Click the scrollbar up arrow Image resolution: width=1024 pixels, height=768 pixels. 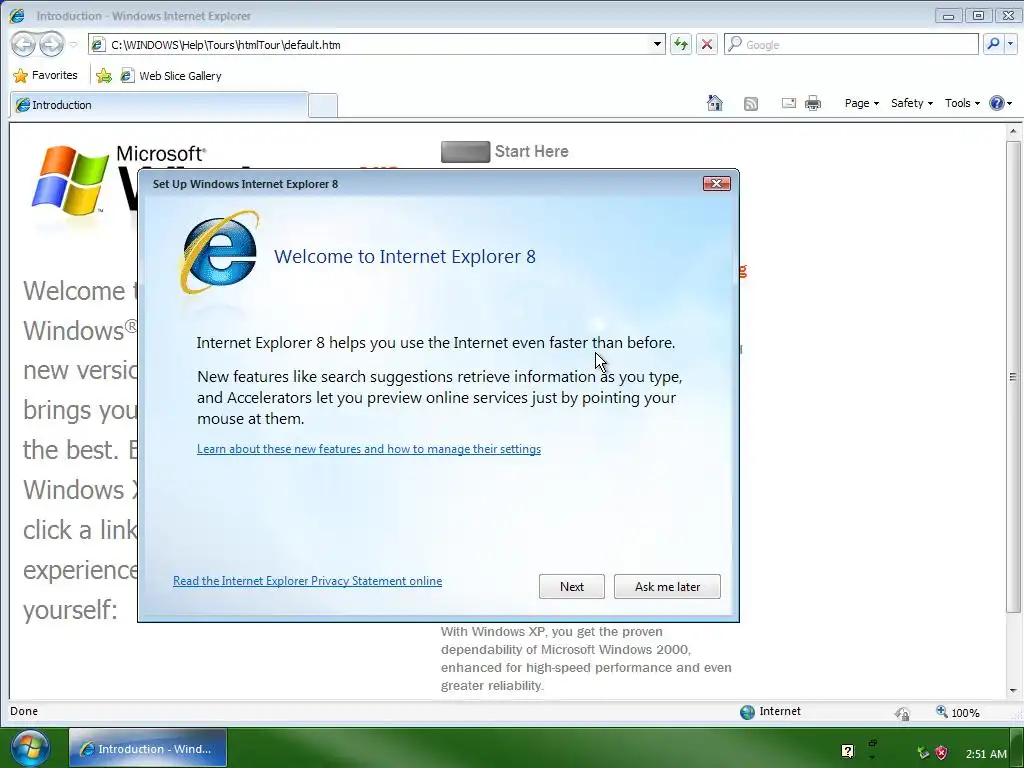click(x=1013, y=131)
